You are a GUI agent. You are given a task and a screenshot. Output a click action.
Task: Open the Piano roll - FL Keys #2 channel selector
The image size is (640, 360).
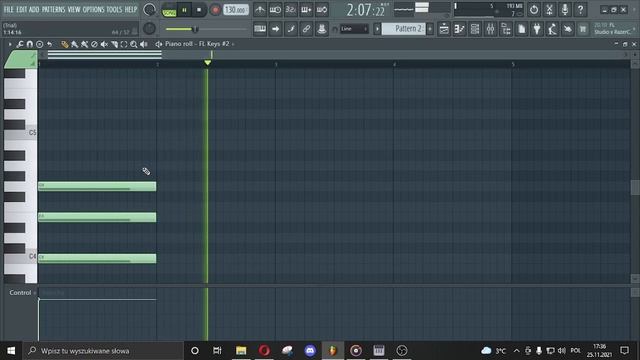click(200, 44)
